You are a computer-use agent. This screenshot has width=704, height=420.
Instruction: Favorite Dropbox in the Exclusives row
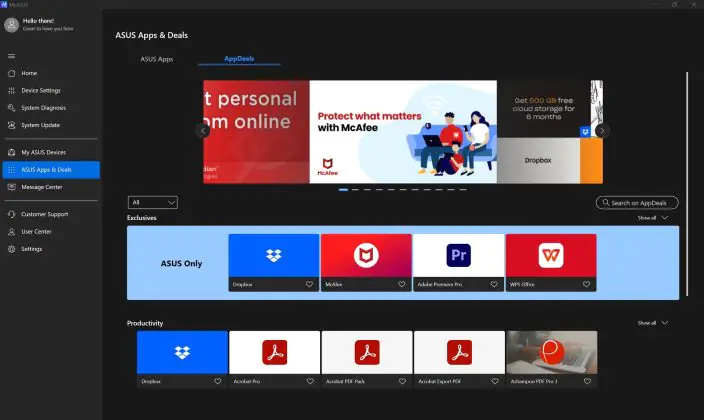[309, 284]
